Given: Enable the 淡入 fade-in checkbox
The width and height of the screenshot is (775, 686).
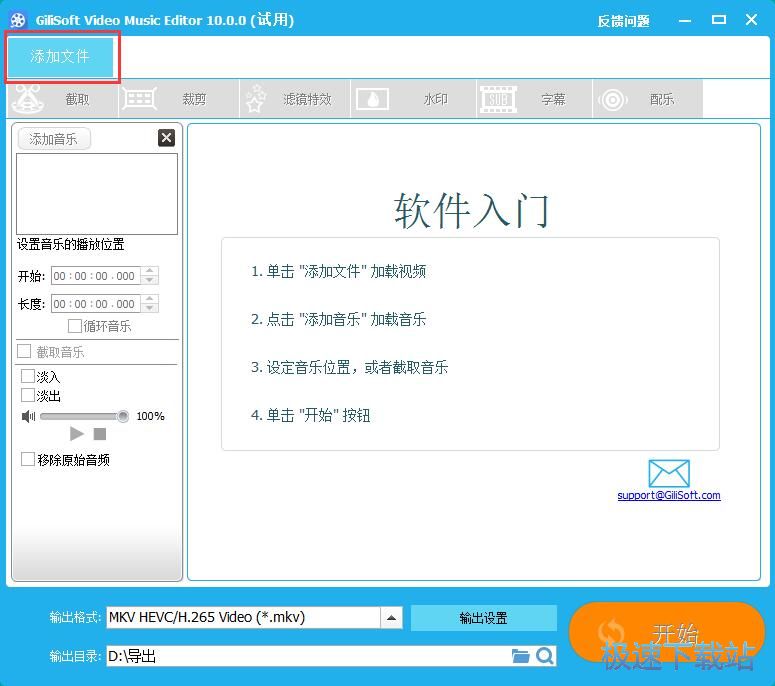Looking at the screenshot, I should click(x=28, y=377).
